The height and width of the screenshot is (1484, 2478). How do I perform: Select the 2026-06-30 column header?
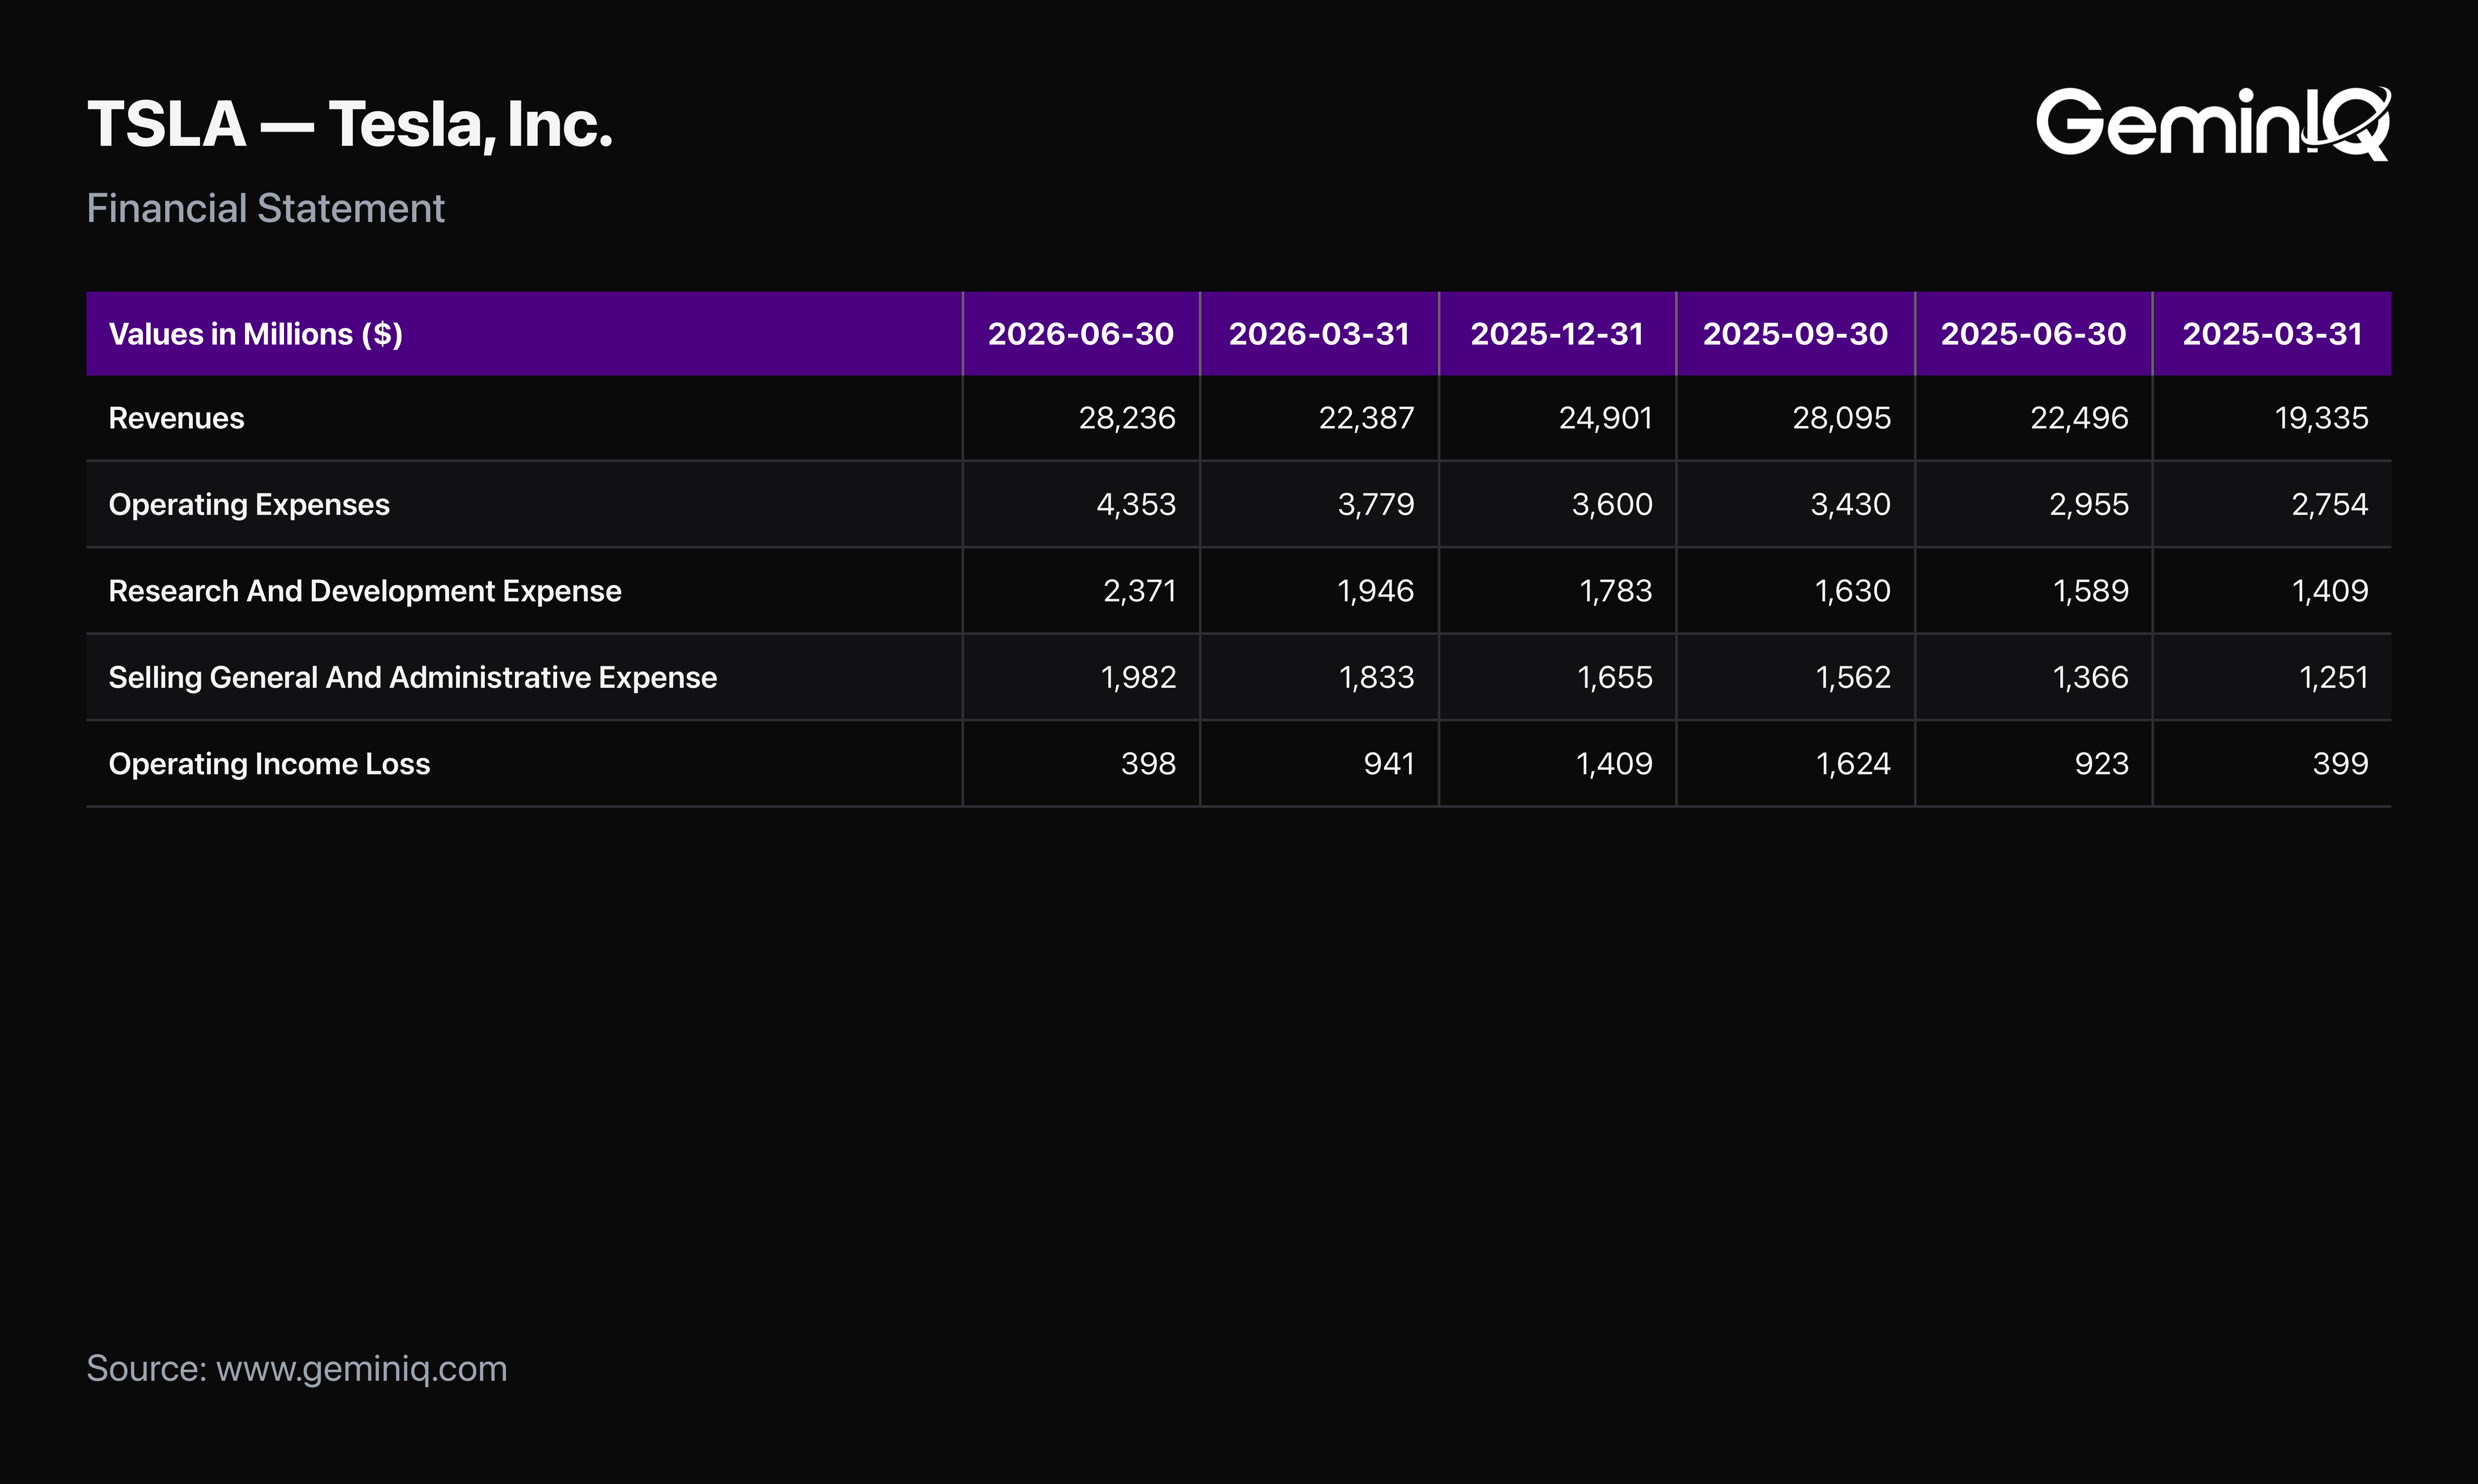click(x=1081, y=334)
